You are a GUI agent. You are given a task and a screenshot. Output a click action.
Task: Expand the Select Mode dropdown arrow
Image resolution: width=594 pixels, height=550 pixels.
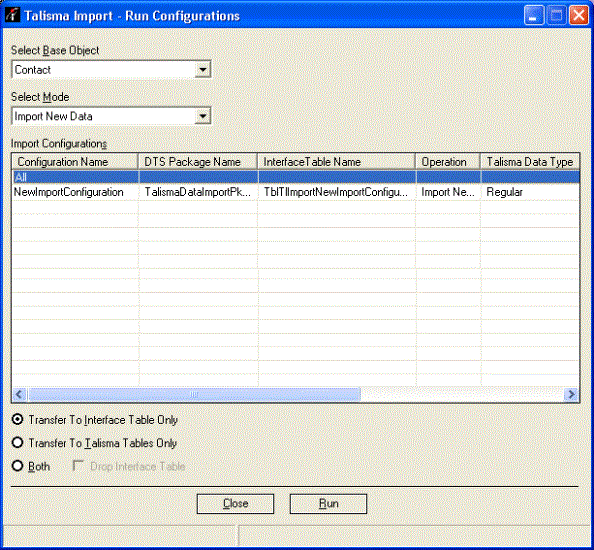coord(203,116)
